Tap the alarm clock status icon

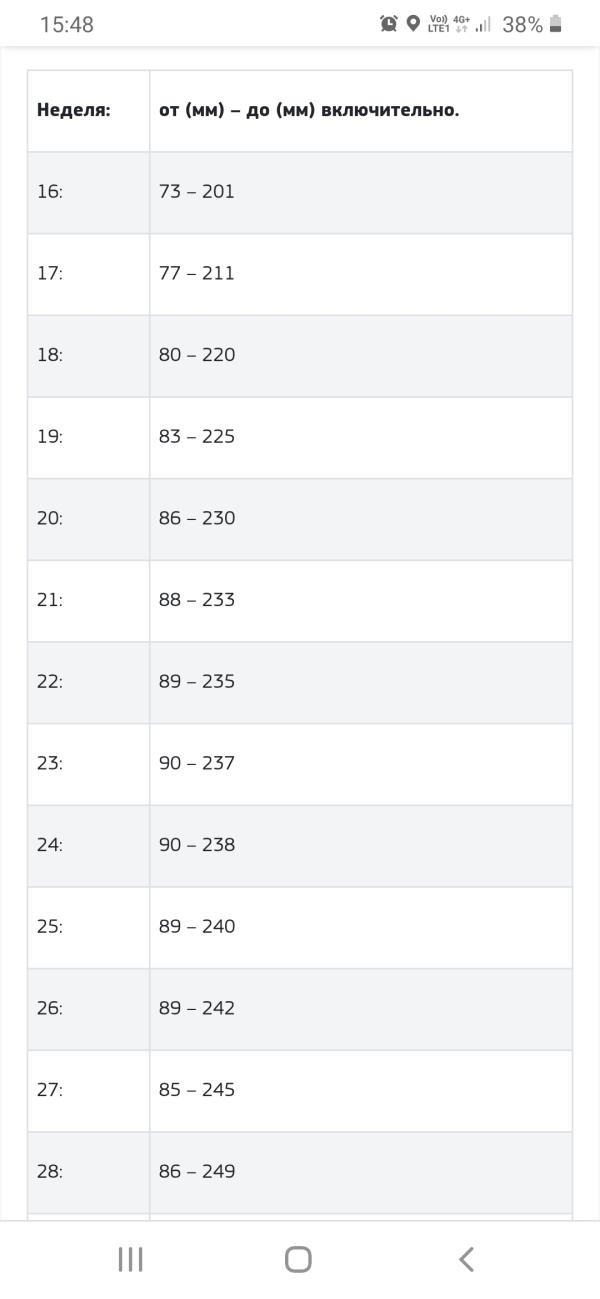click(389, 24)
